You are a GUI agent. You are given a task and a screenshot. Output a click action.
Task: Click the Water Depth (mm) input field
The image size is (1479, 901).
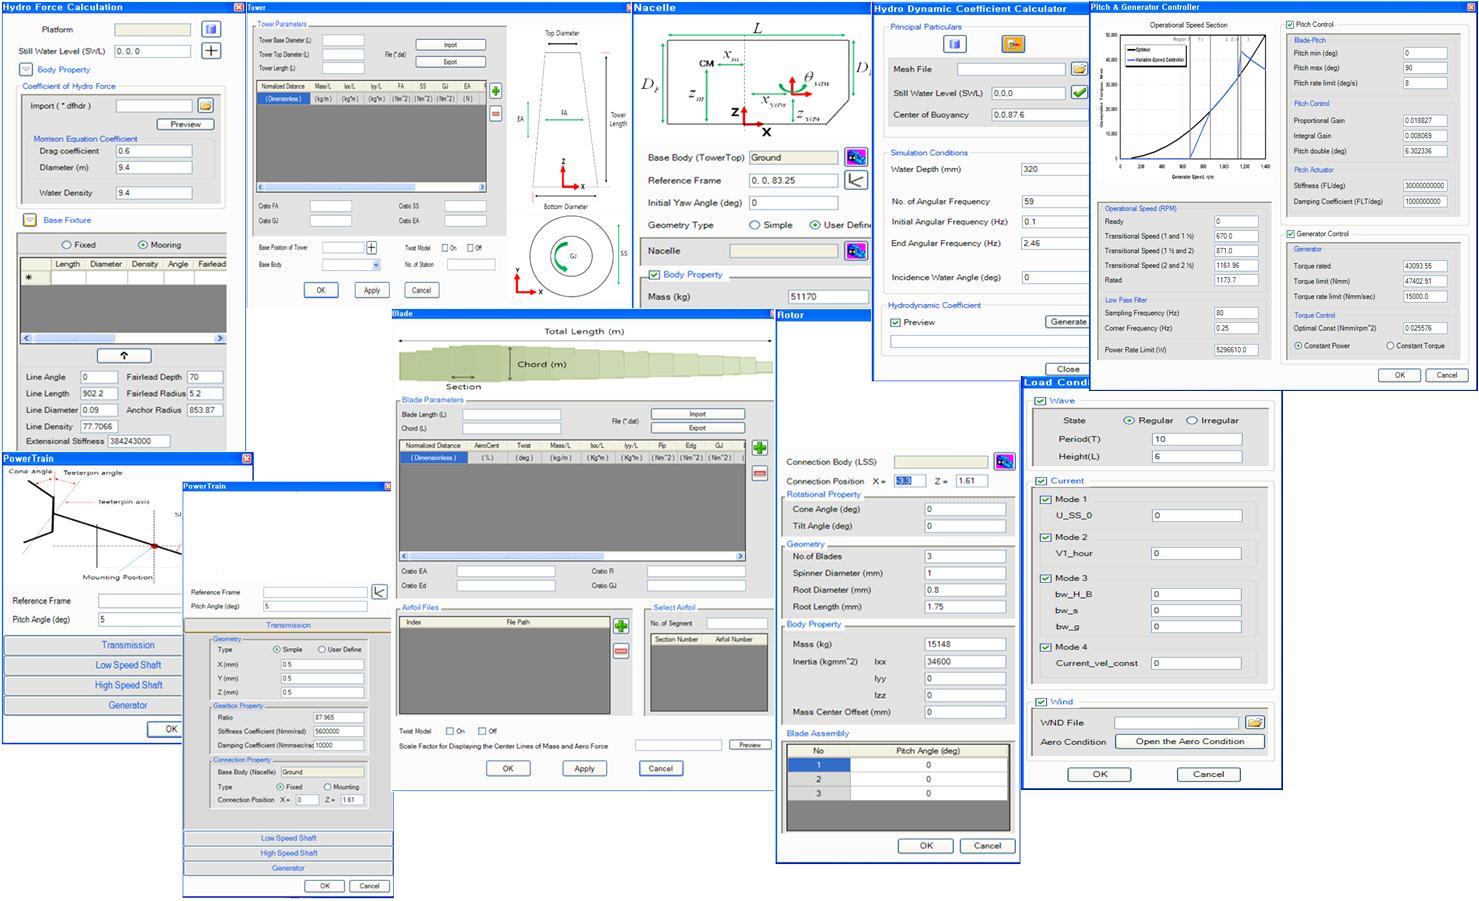(x=1054, y=169)
